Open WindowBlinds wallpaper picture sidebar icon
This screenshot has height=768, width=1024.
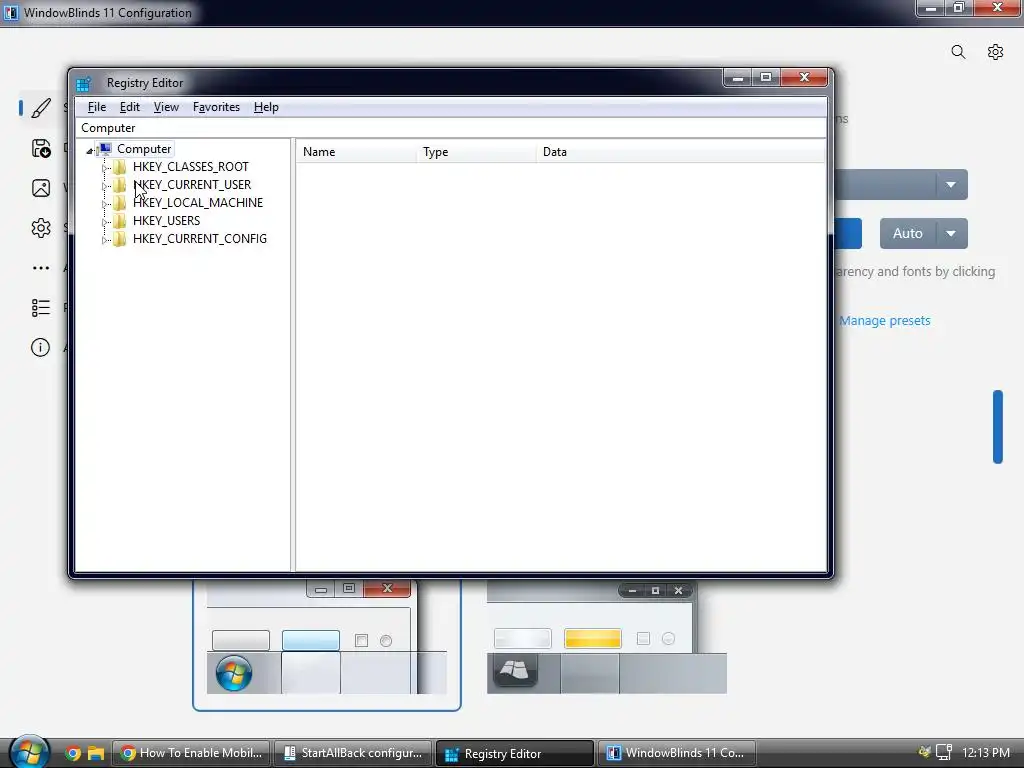pyautogui.click(x=40, y=188)
